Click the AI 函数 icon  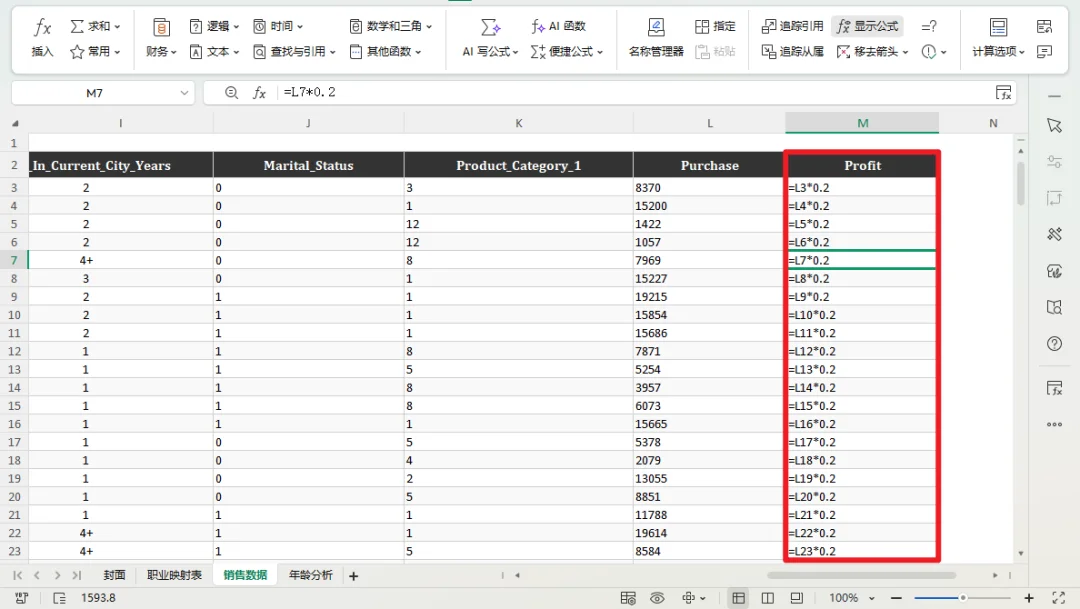(x=559, y=26)
